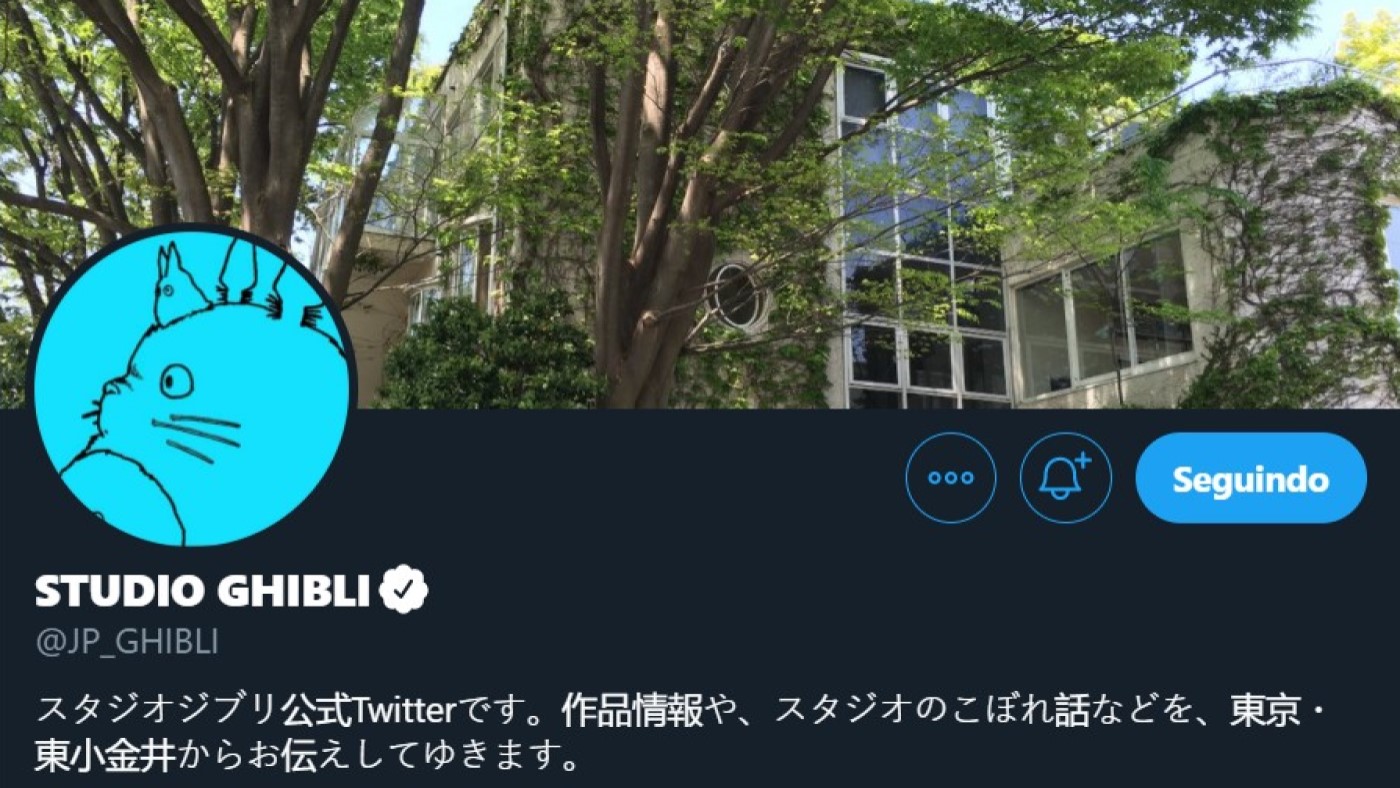This screenshot has width=1400, height=788.
Task: Click スタジオジブリ at the bio start
Action: click(x=157, y=710)
